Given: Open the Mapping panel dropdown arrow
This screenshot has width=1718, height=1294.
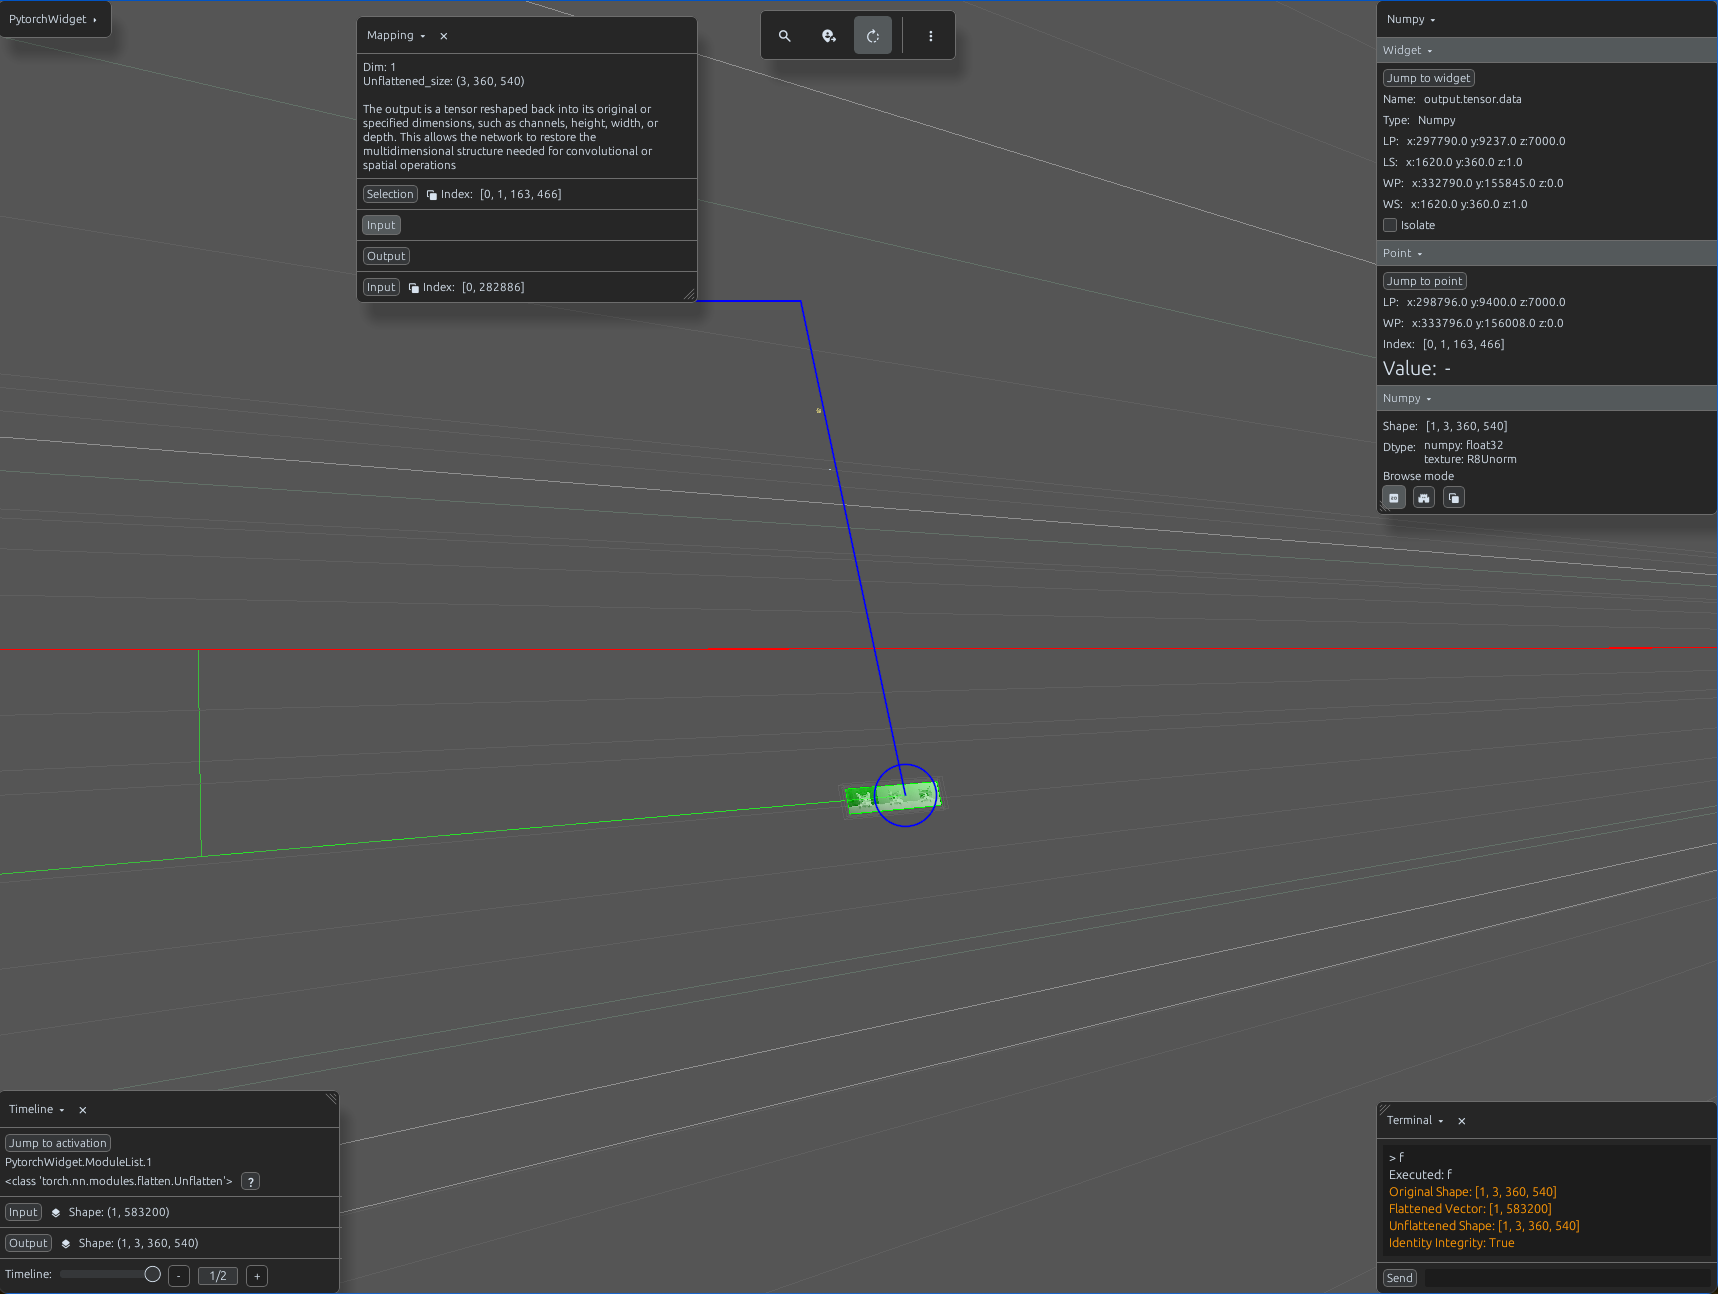Looking at the screenshot, I should click(x=423, y=36).
